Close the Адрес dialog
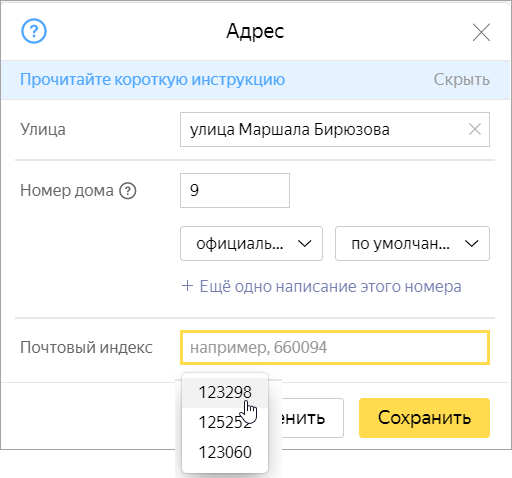 click(481, 32)
